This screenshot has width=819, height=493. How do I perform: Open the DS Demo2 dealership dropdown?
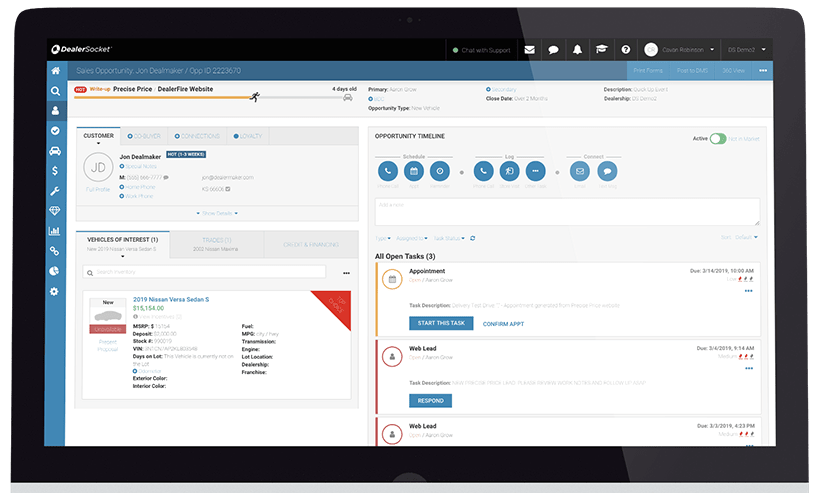tap(746, 50)
